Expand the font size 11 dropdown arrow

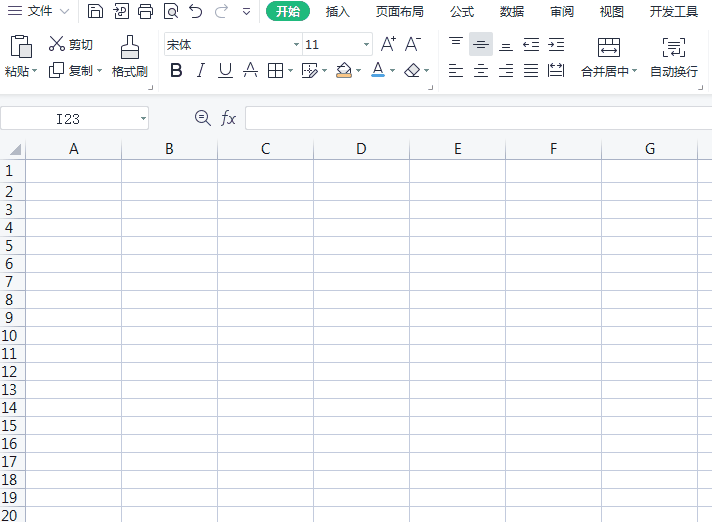click(366, 44)
